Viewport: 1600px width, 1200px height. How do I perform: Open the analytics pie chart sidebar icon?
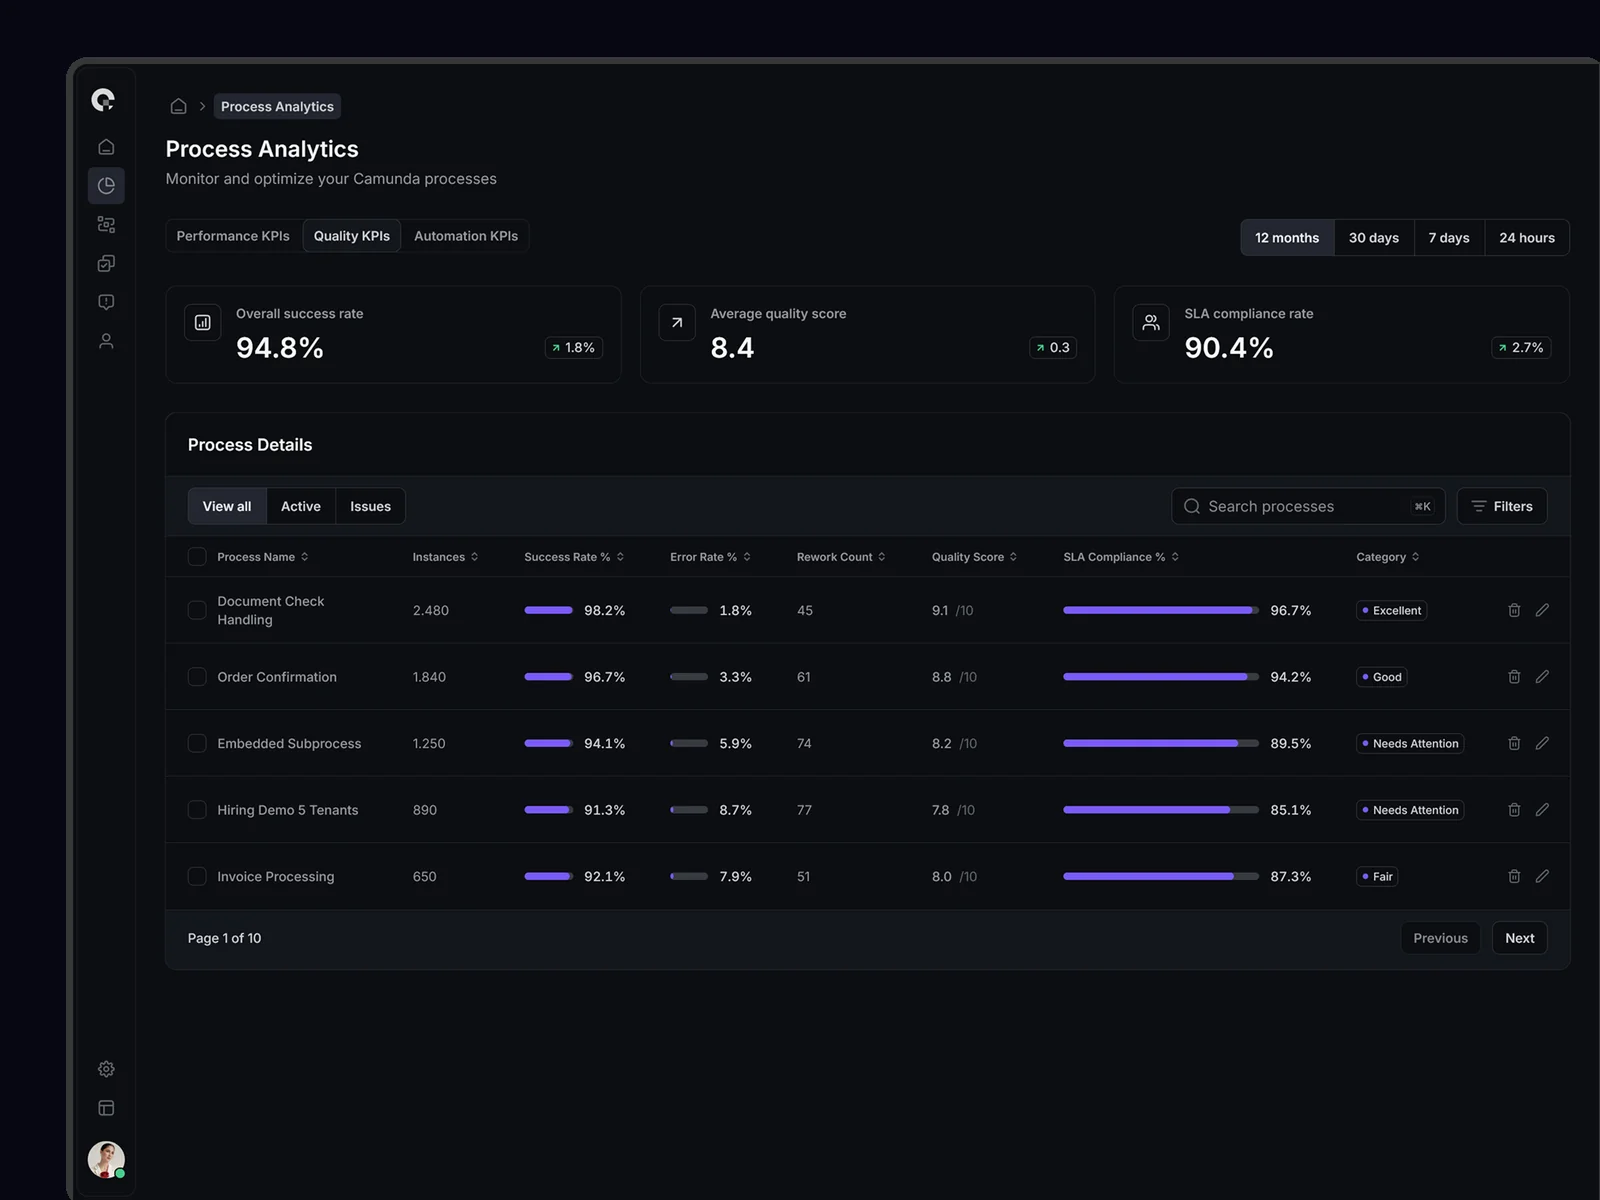106,186
